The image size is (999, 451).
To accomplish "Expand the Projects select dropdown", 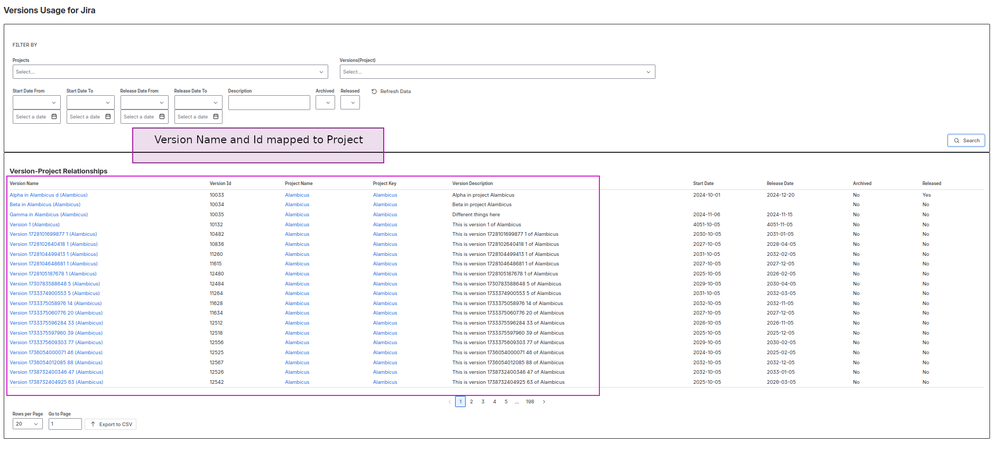I will [170, 72].
